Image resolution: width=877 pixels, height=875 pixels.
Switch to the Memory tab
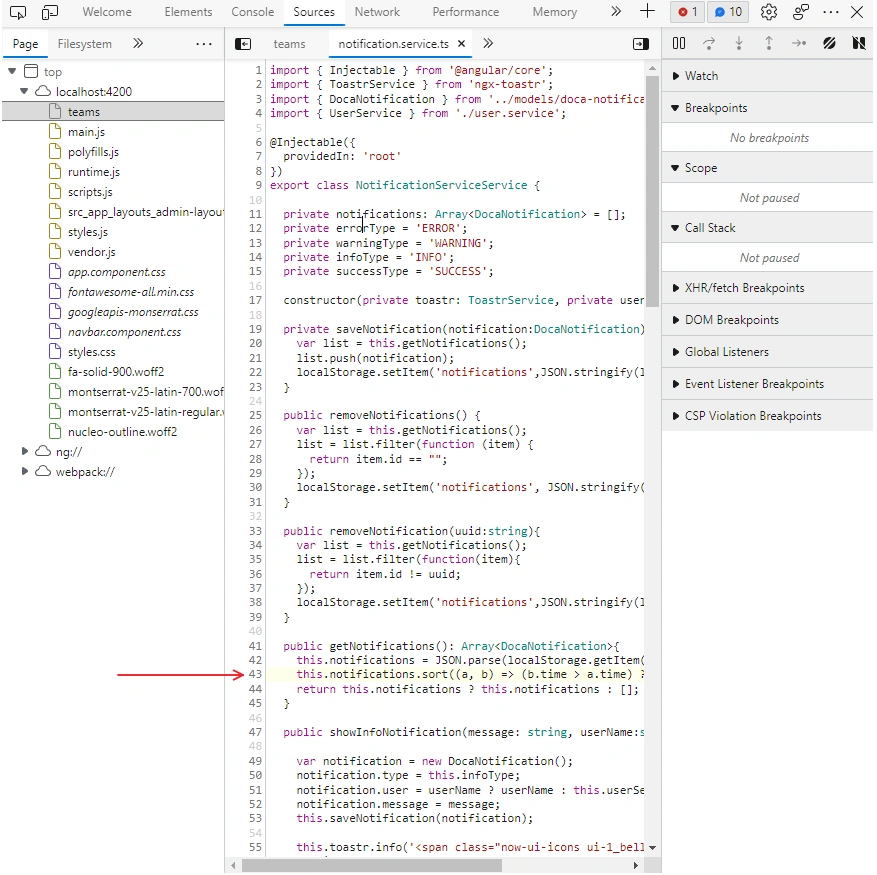pyautogui.click(x=554, y=12)
